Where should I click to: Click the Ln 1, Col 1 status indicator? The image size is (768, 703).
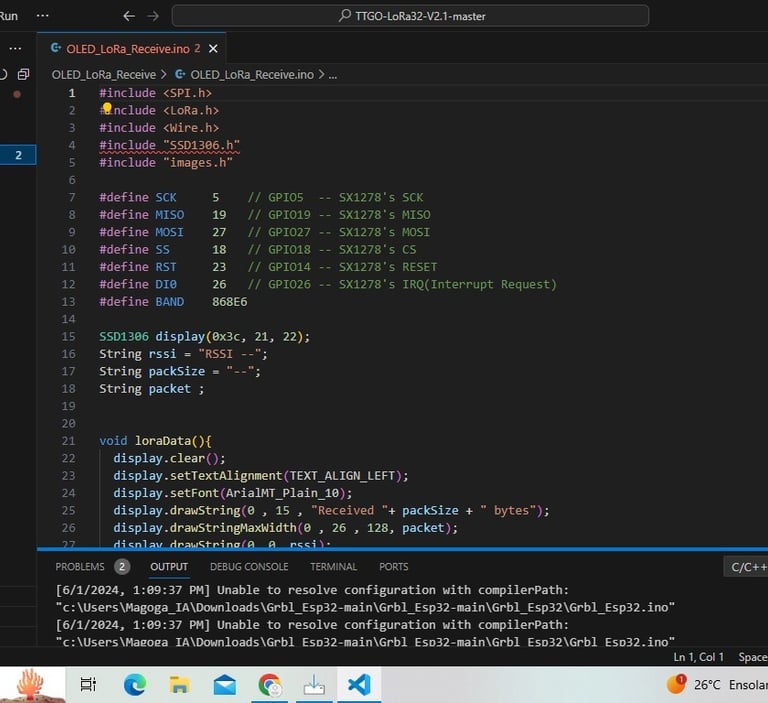point(698,657)
